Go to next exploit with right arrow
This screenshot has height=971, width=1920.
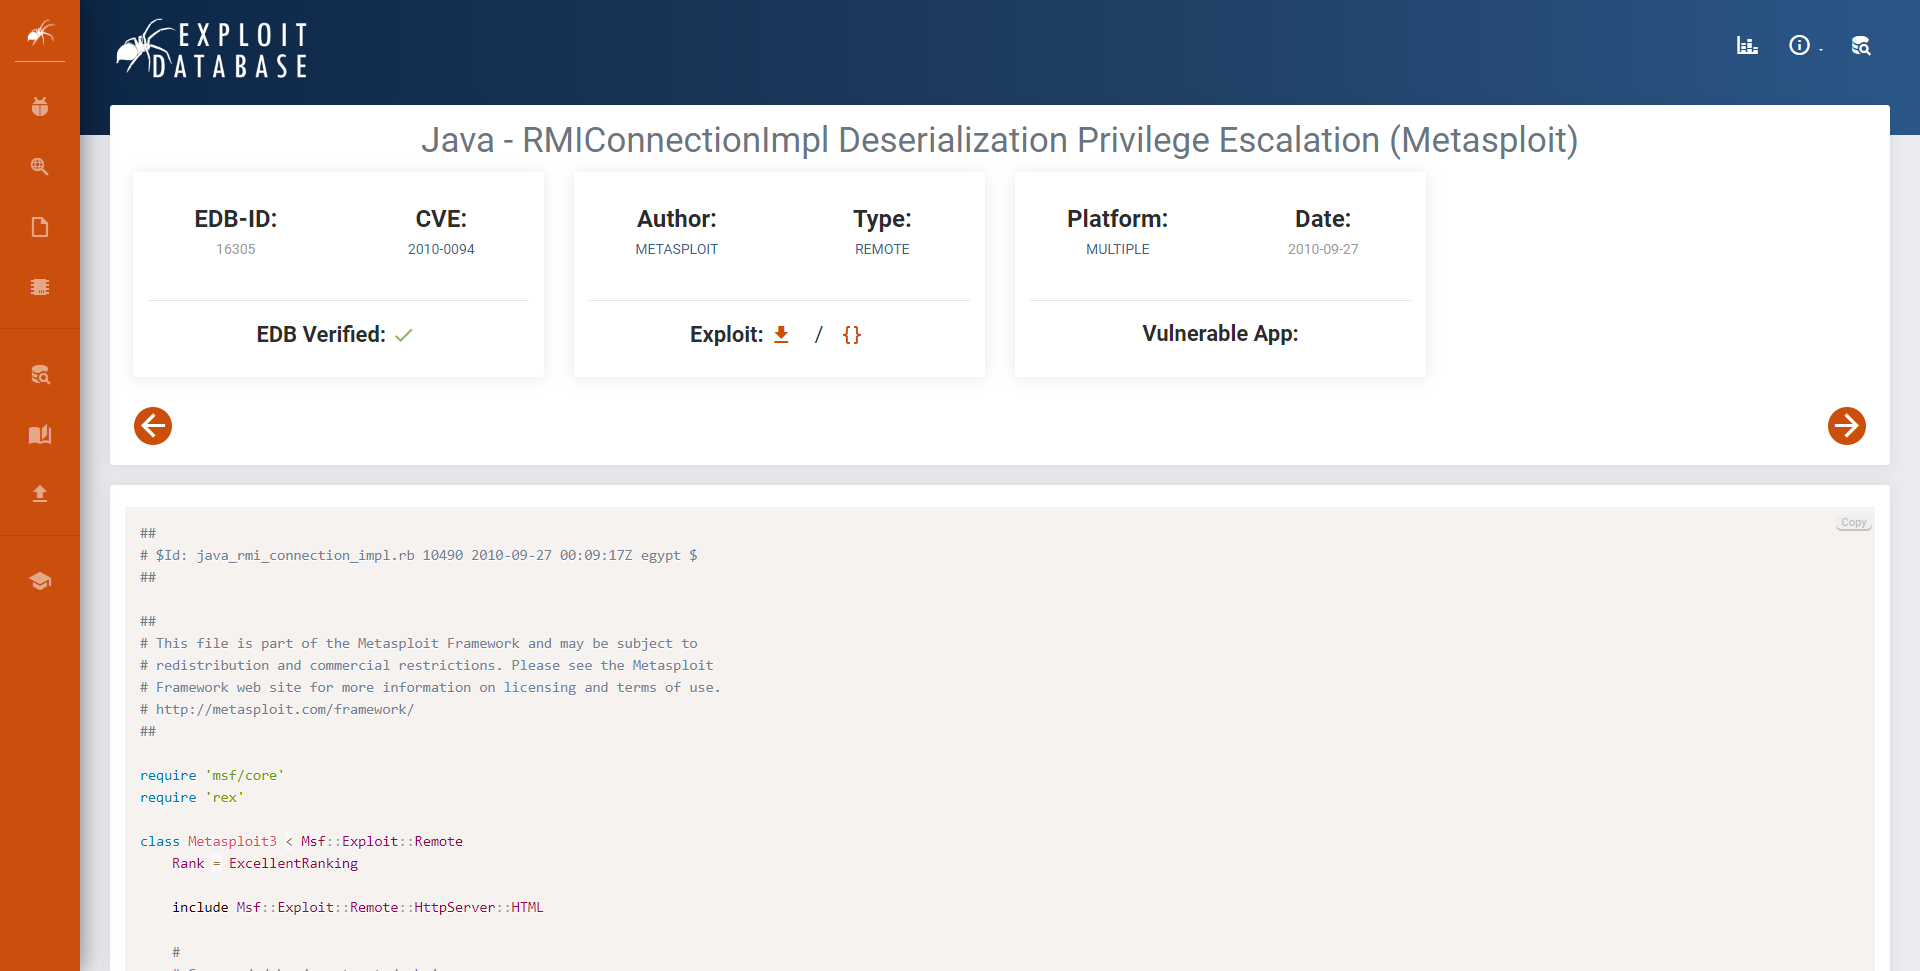[1847, 426]
